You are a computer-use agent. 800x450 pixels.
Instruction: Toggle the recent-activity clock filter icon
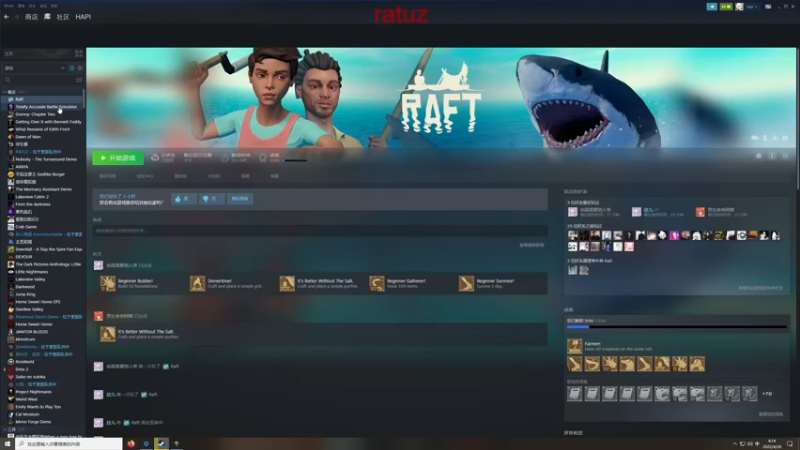(71, 68)
